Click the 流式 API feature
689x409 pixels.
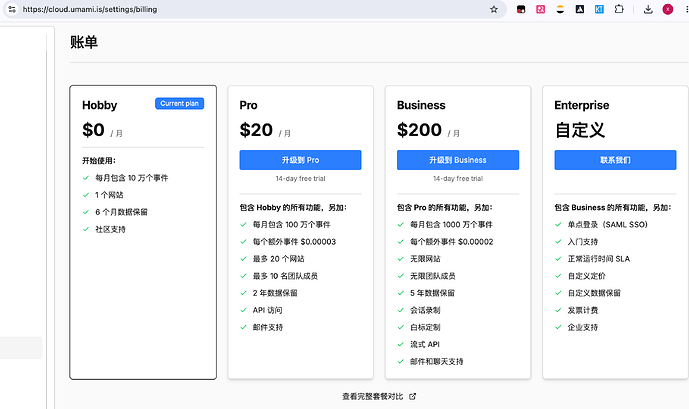tap(424, 344)
